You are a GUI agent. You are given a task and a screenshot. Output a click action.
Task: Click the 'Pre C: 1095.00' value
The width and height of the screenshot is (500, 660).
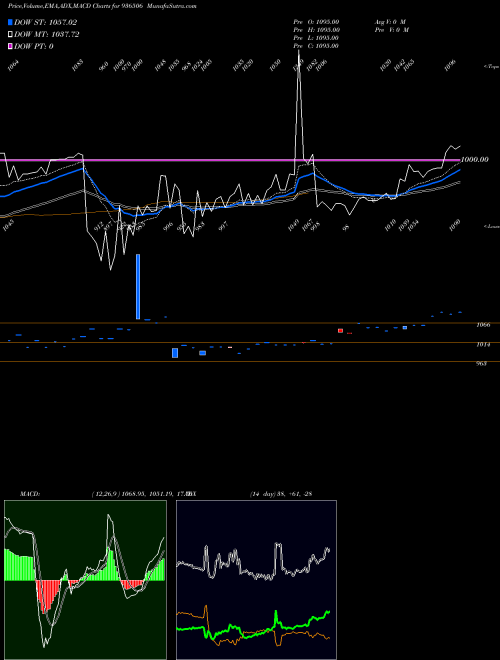tap(316, 45)
